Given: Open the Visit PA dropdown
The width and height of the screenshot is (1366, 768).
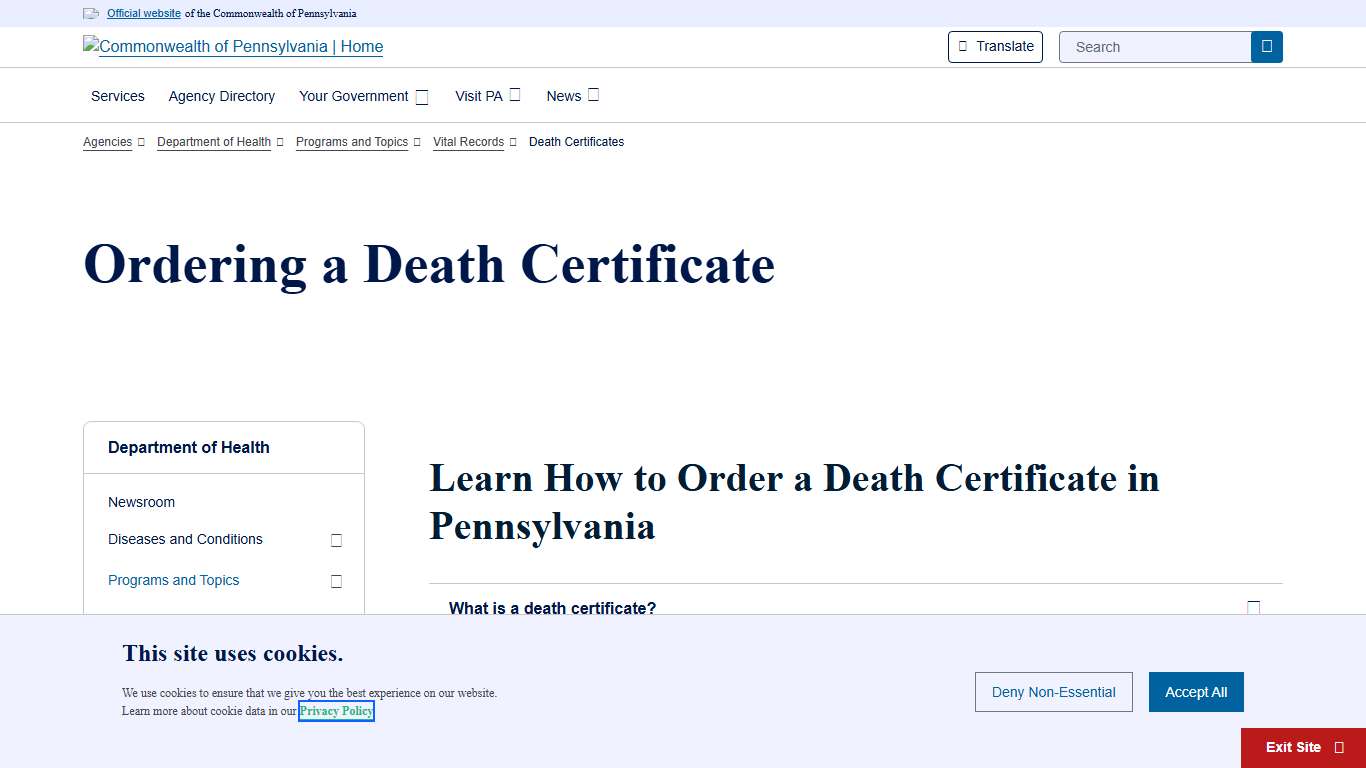Looking at the screenshot, I should coord(514,94).
